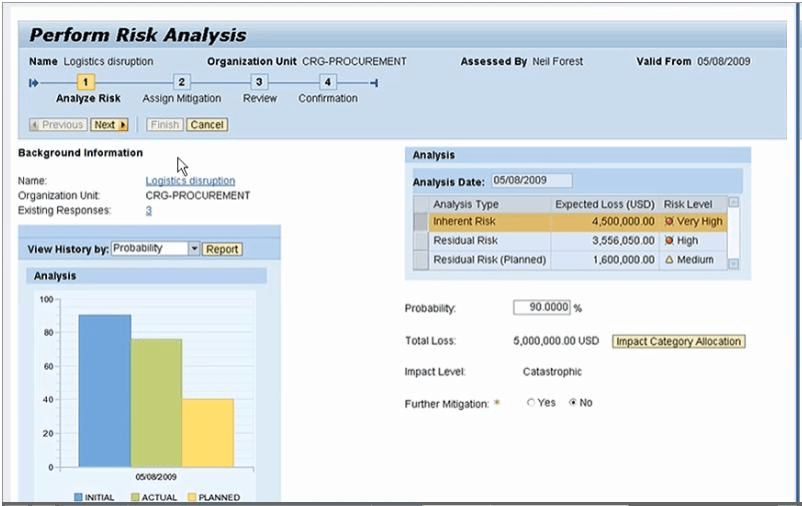Click the blue INITIAL bar in chart
Viewport: 802px width, 506px height.
105,390
